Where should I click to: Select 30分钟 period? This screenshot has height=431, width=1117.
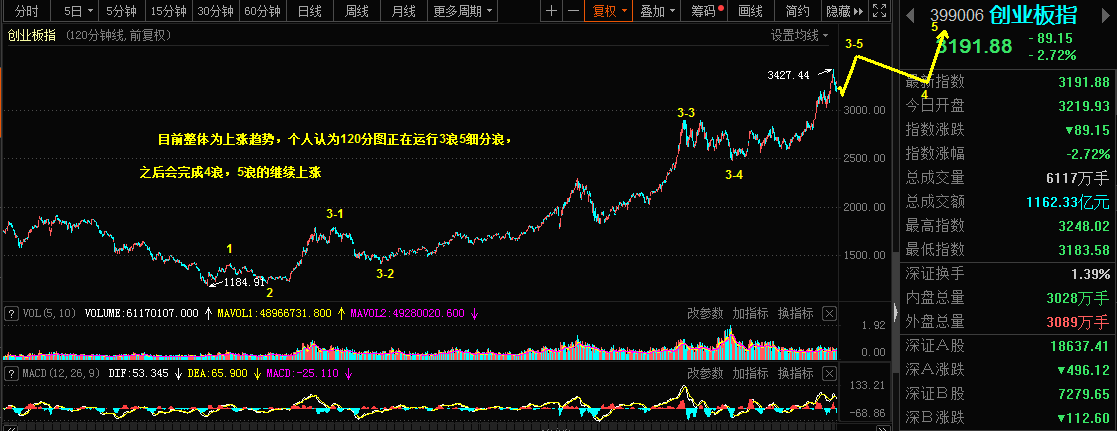215,11
